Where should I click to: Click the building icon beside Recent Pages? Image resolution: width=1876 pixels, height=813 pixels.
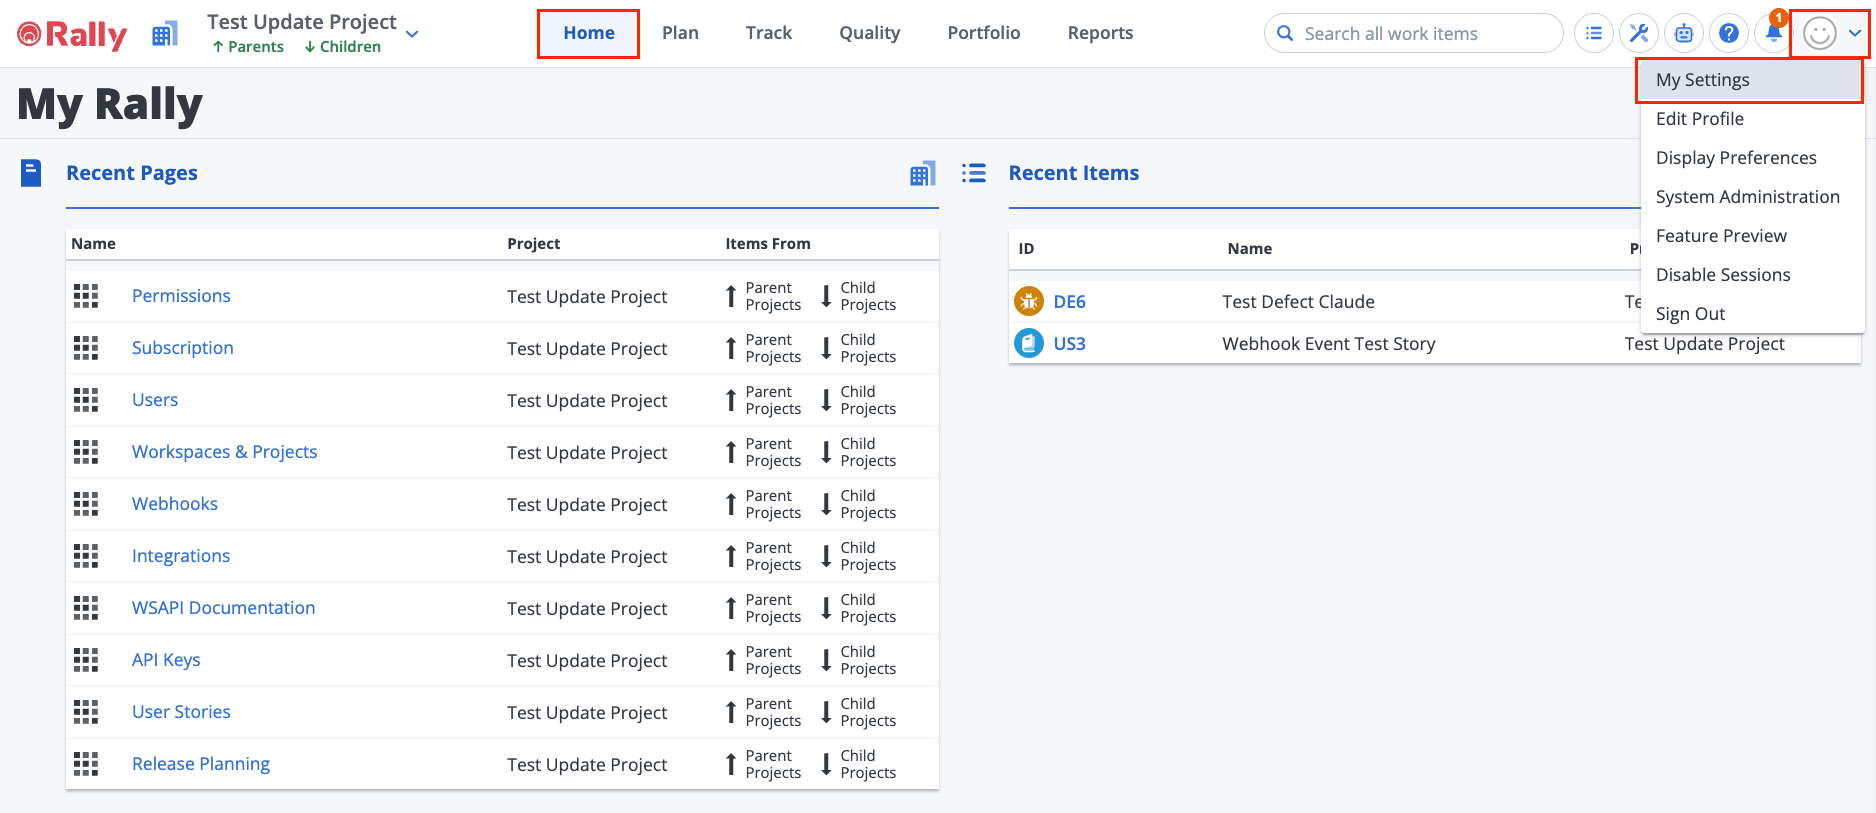coord(923,174)
